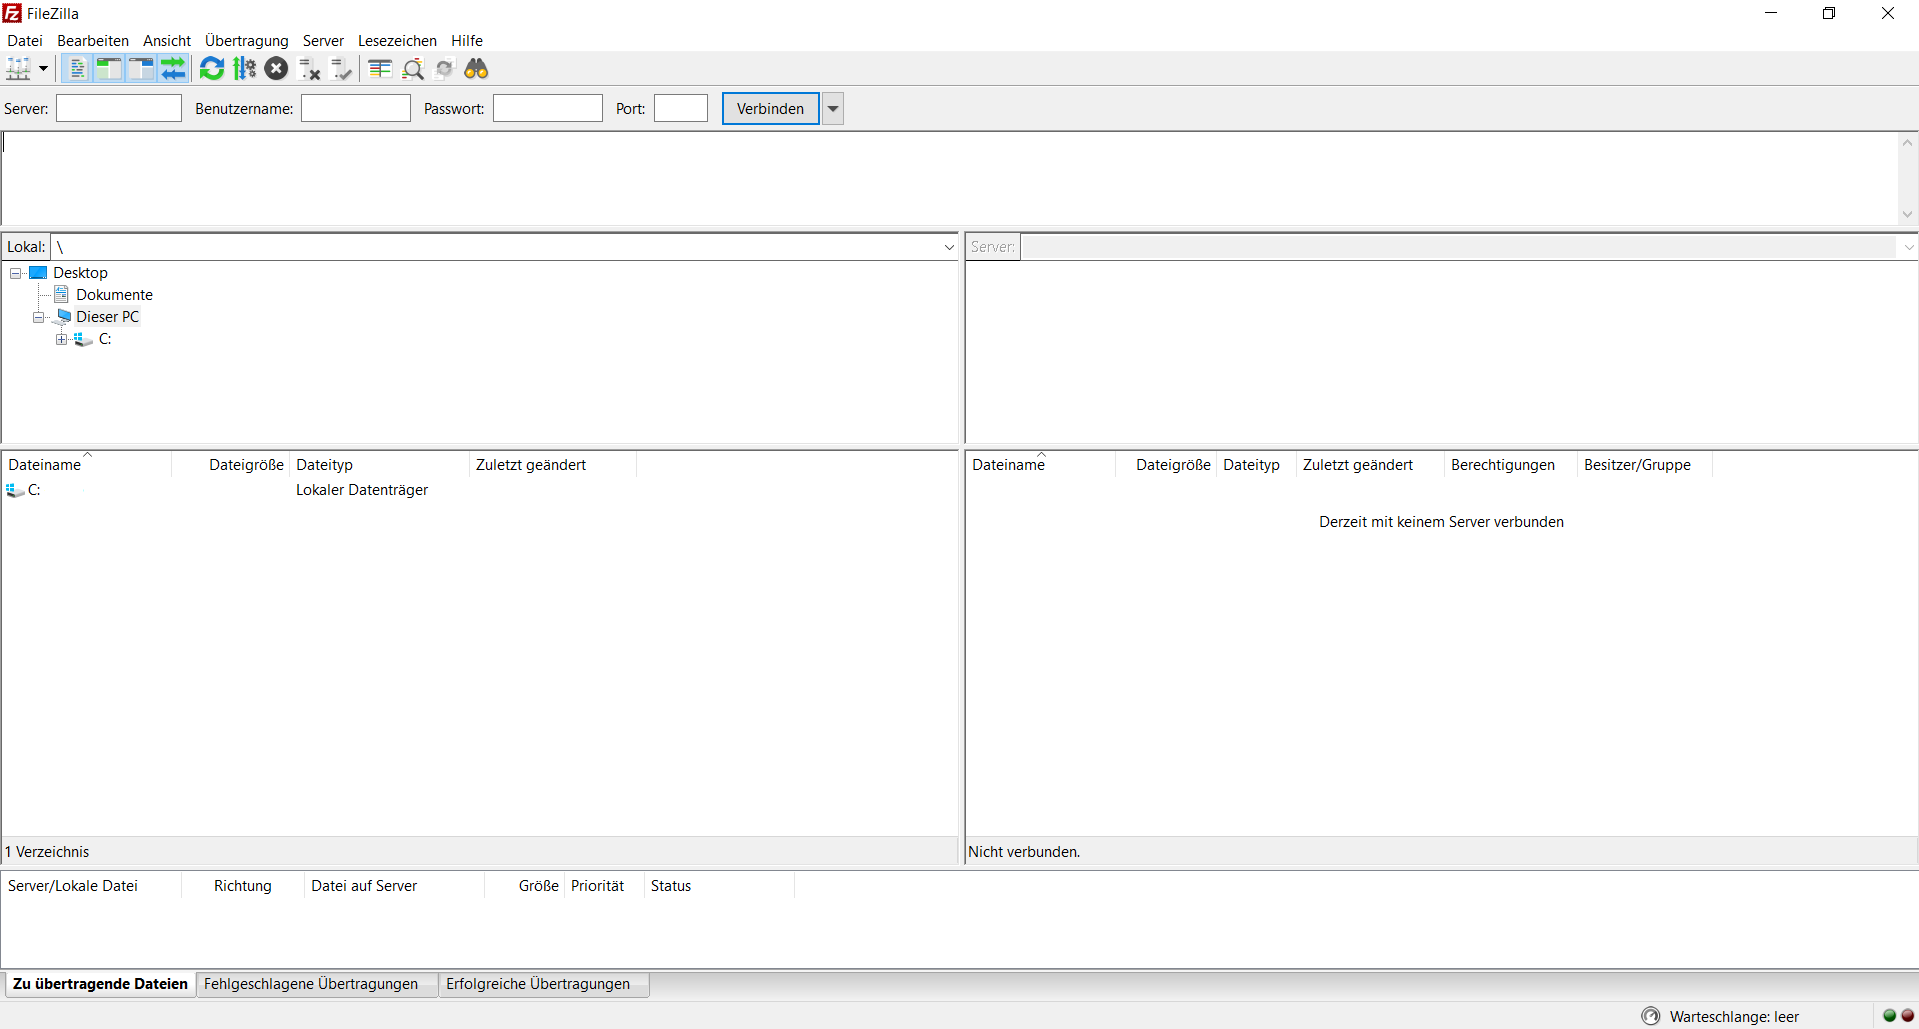
Task: Open the Übertragung menu
Action: (247, 41)
